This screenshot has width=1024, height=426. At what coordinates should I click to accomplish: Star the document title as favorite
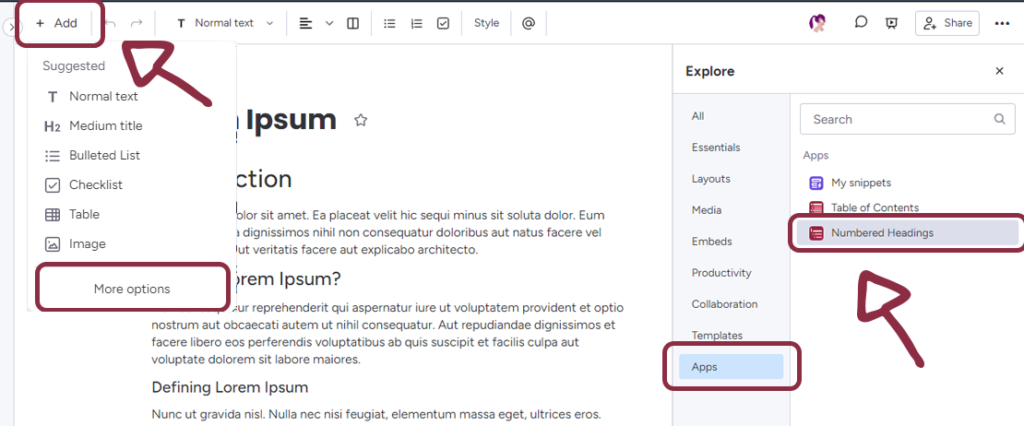pos(361,120)
